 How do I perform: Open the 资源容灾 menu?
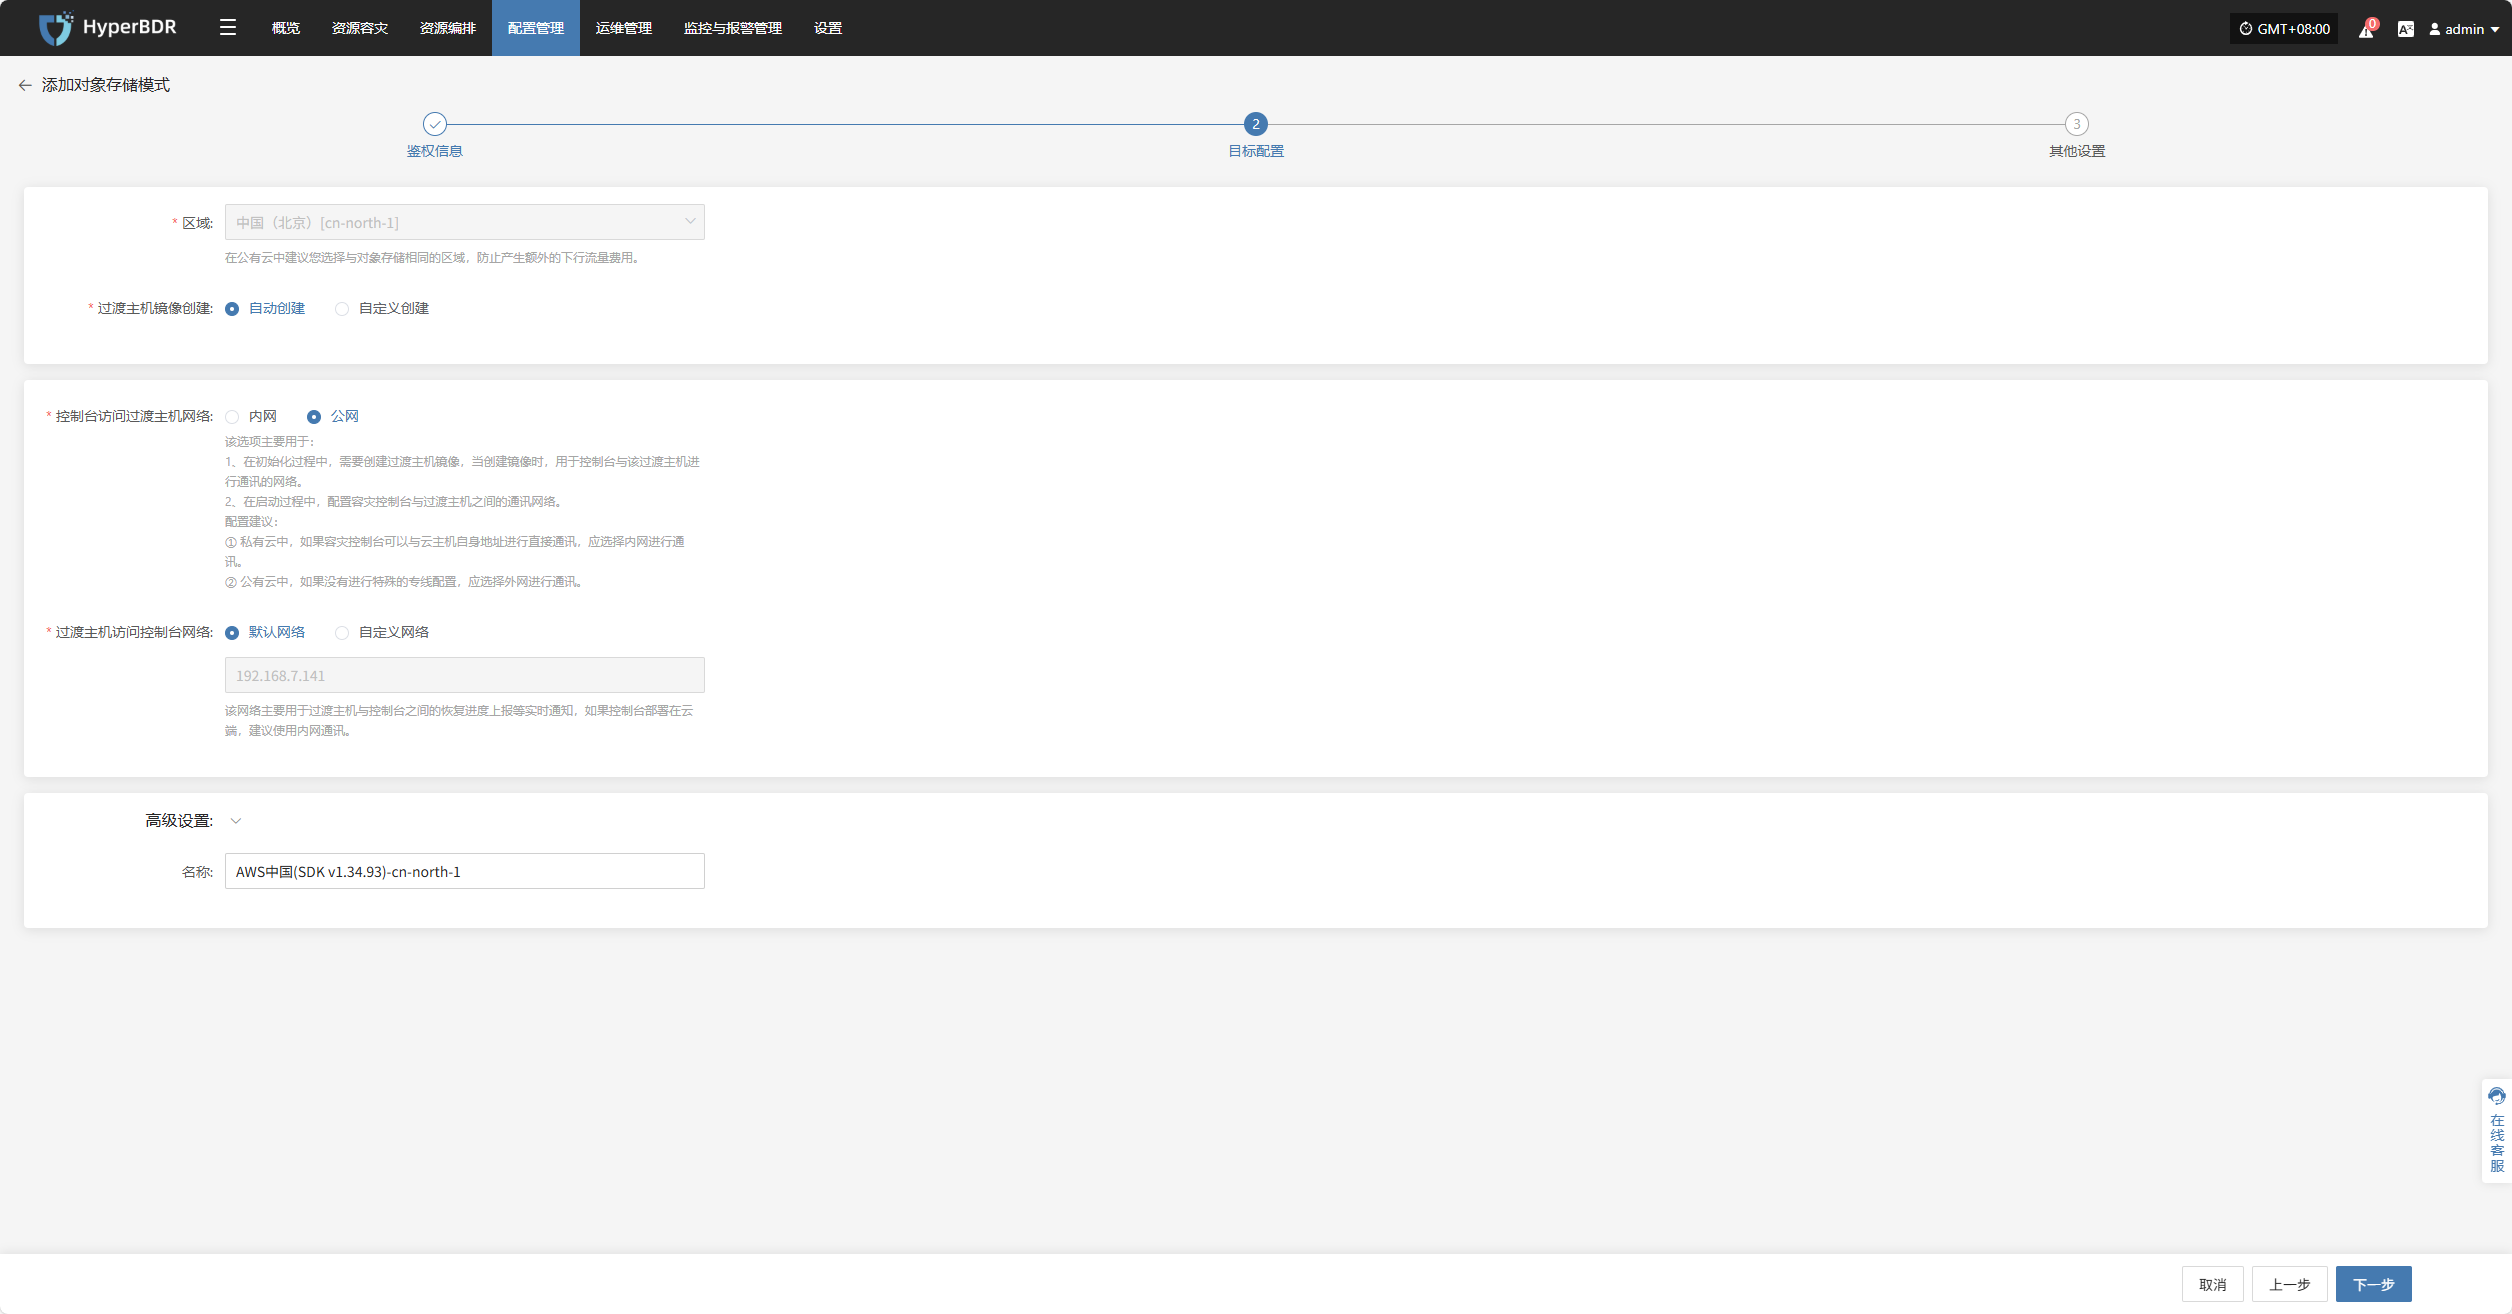tap(360, 28)
